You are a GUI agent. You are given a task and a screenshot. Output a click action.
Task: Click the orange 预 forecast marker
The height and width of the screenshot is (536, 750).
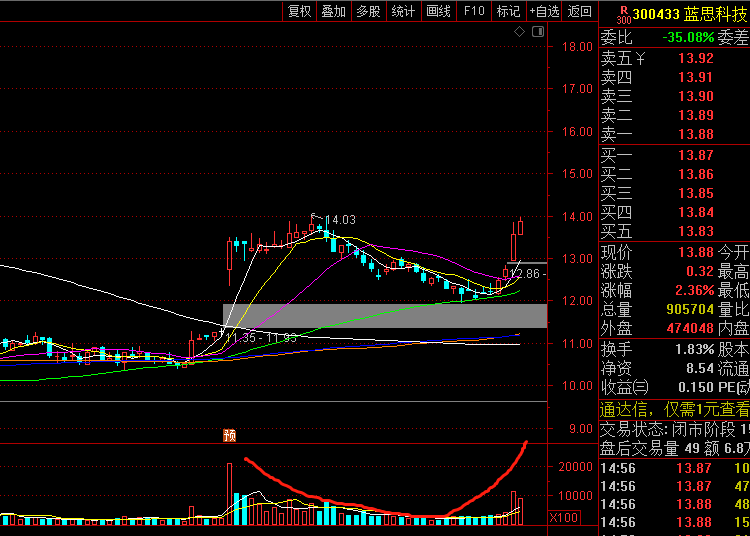(x=230, y=436)
